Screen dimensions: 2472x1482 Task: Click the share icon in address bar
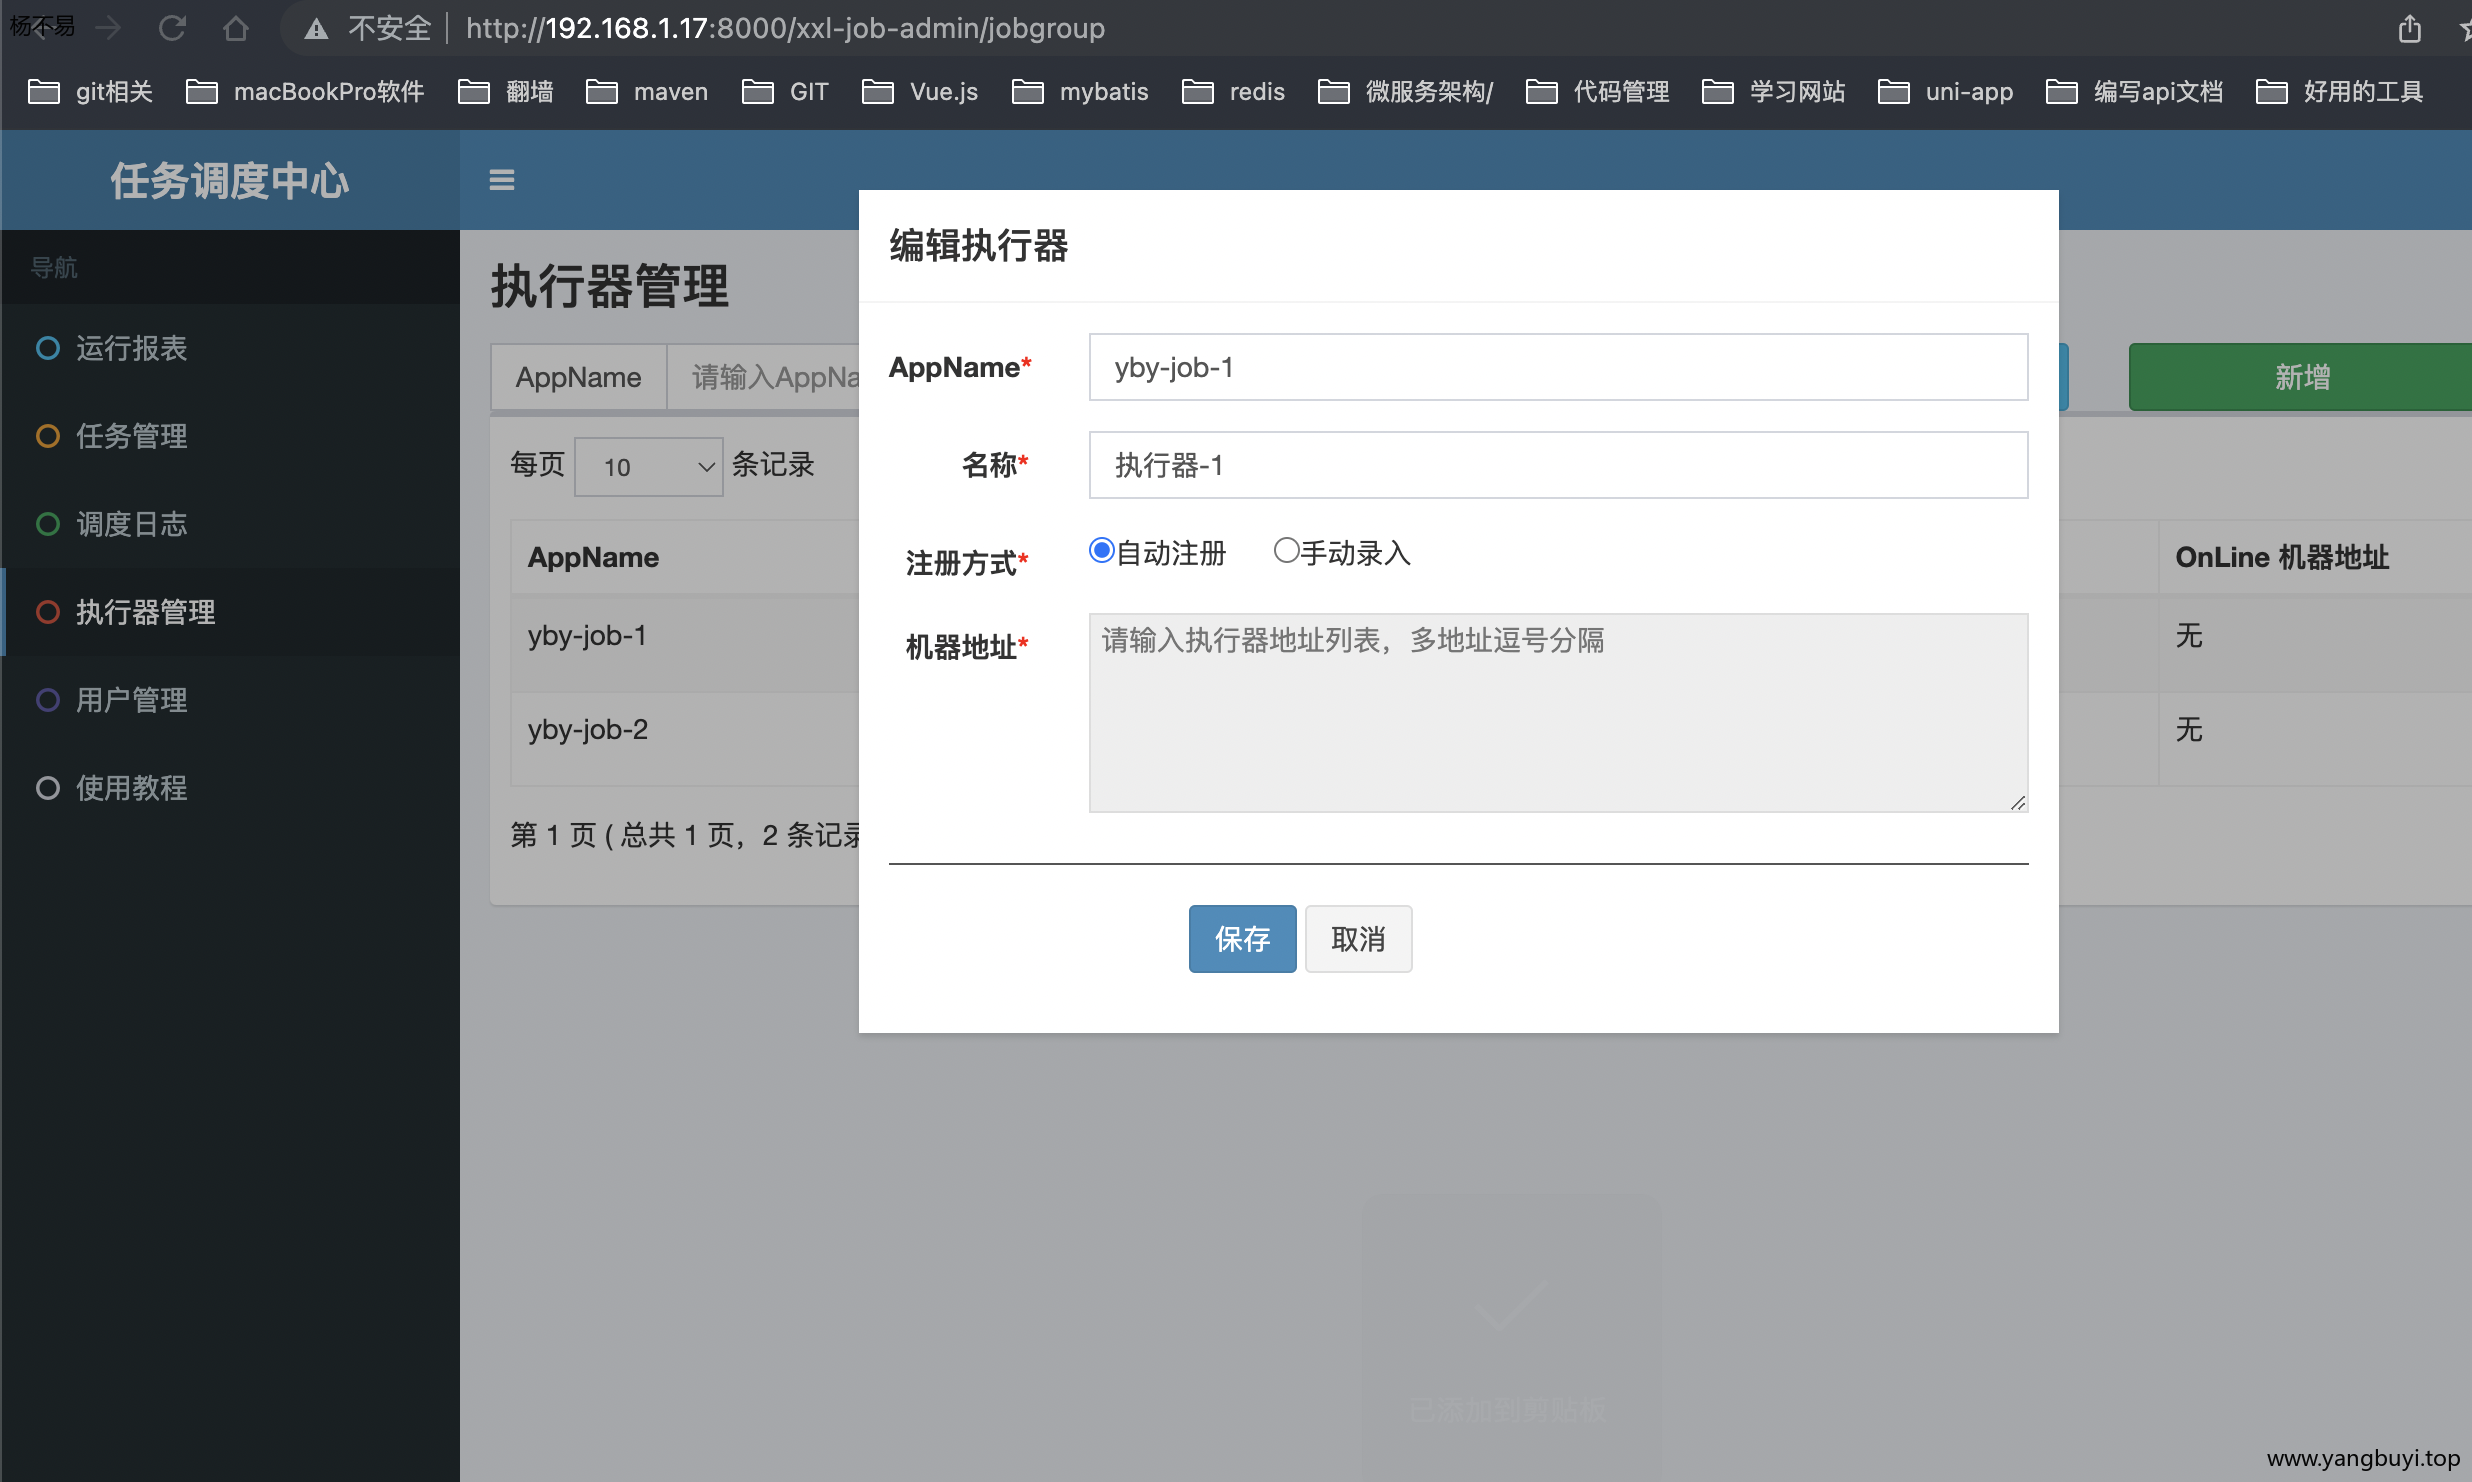click(x=2410, y=29)
